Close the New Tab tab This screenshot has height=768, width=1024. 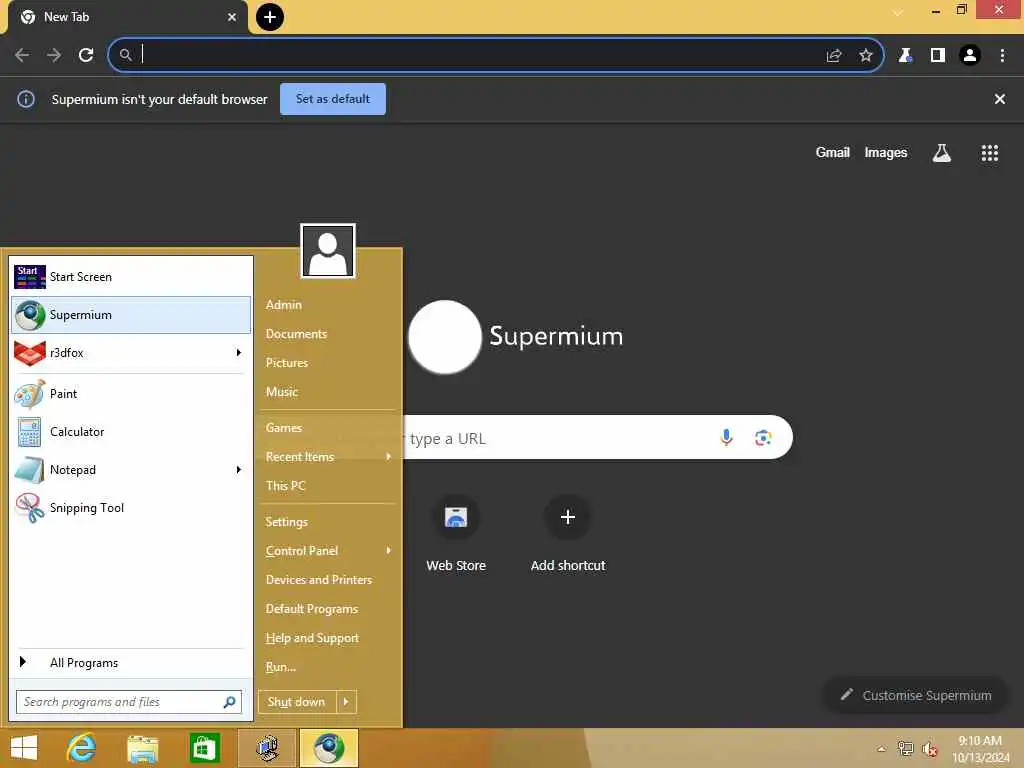point(232,17)
